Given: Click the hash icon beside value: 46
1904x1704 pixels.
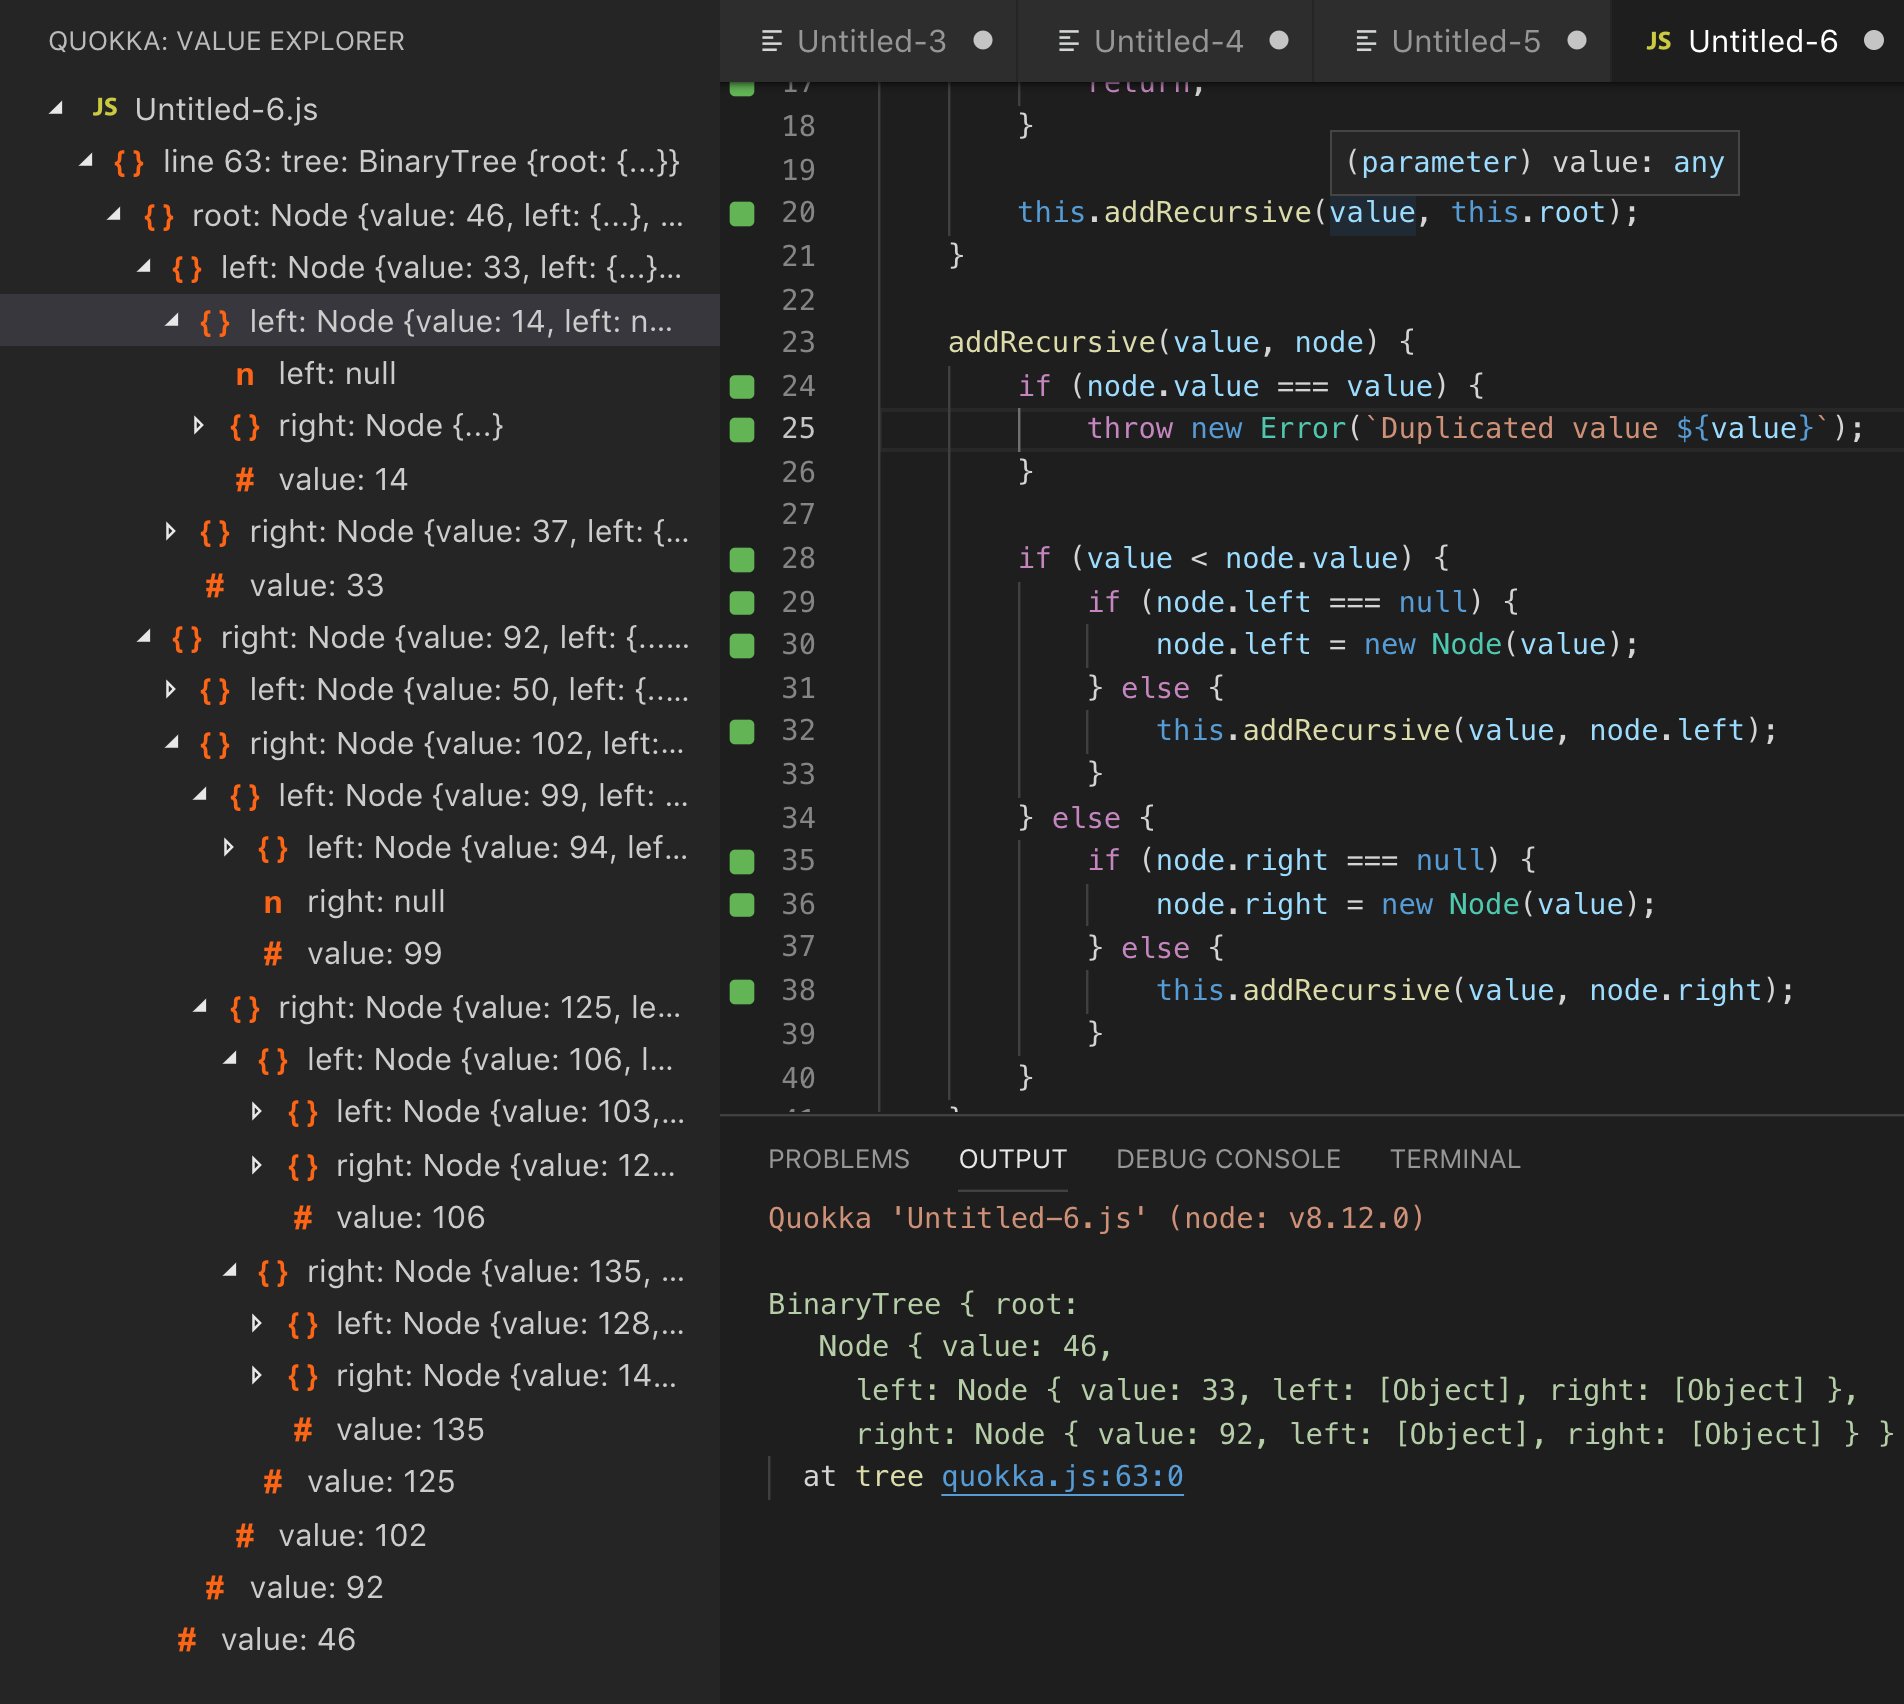Looking at the screenshot, I should pyautogui.click(x=187, y=1640).
